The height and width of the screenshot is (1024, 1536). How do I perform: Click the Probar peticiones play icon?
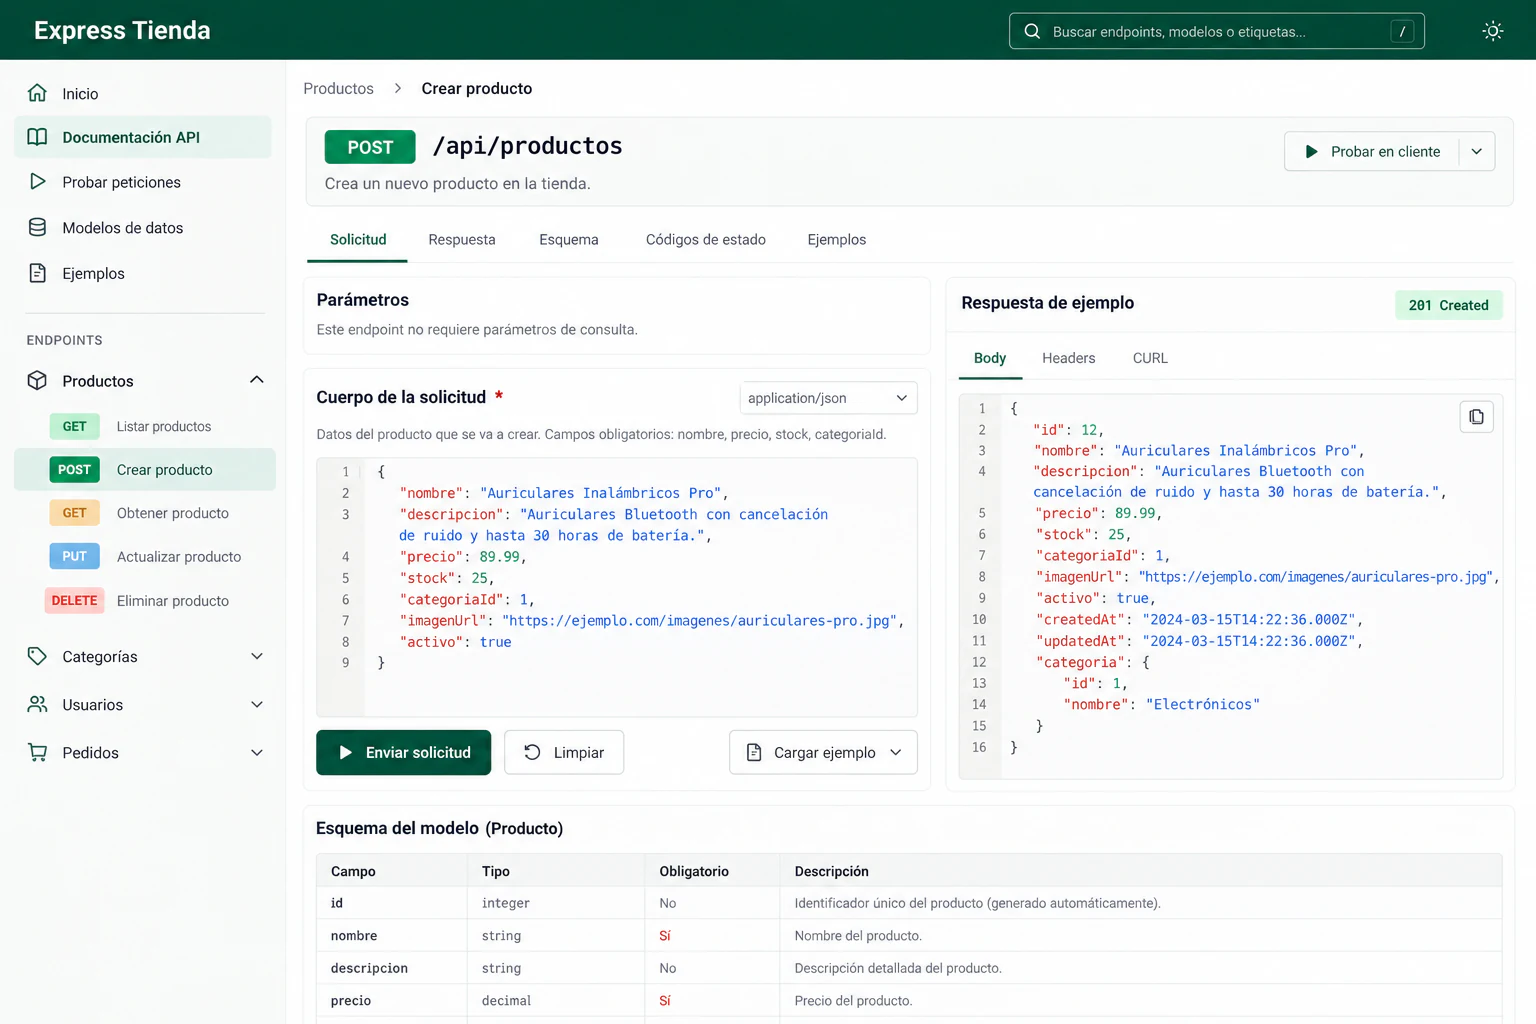pyautogui.click(x=37, y=182)
